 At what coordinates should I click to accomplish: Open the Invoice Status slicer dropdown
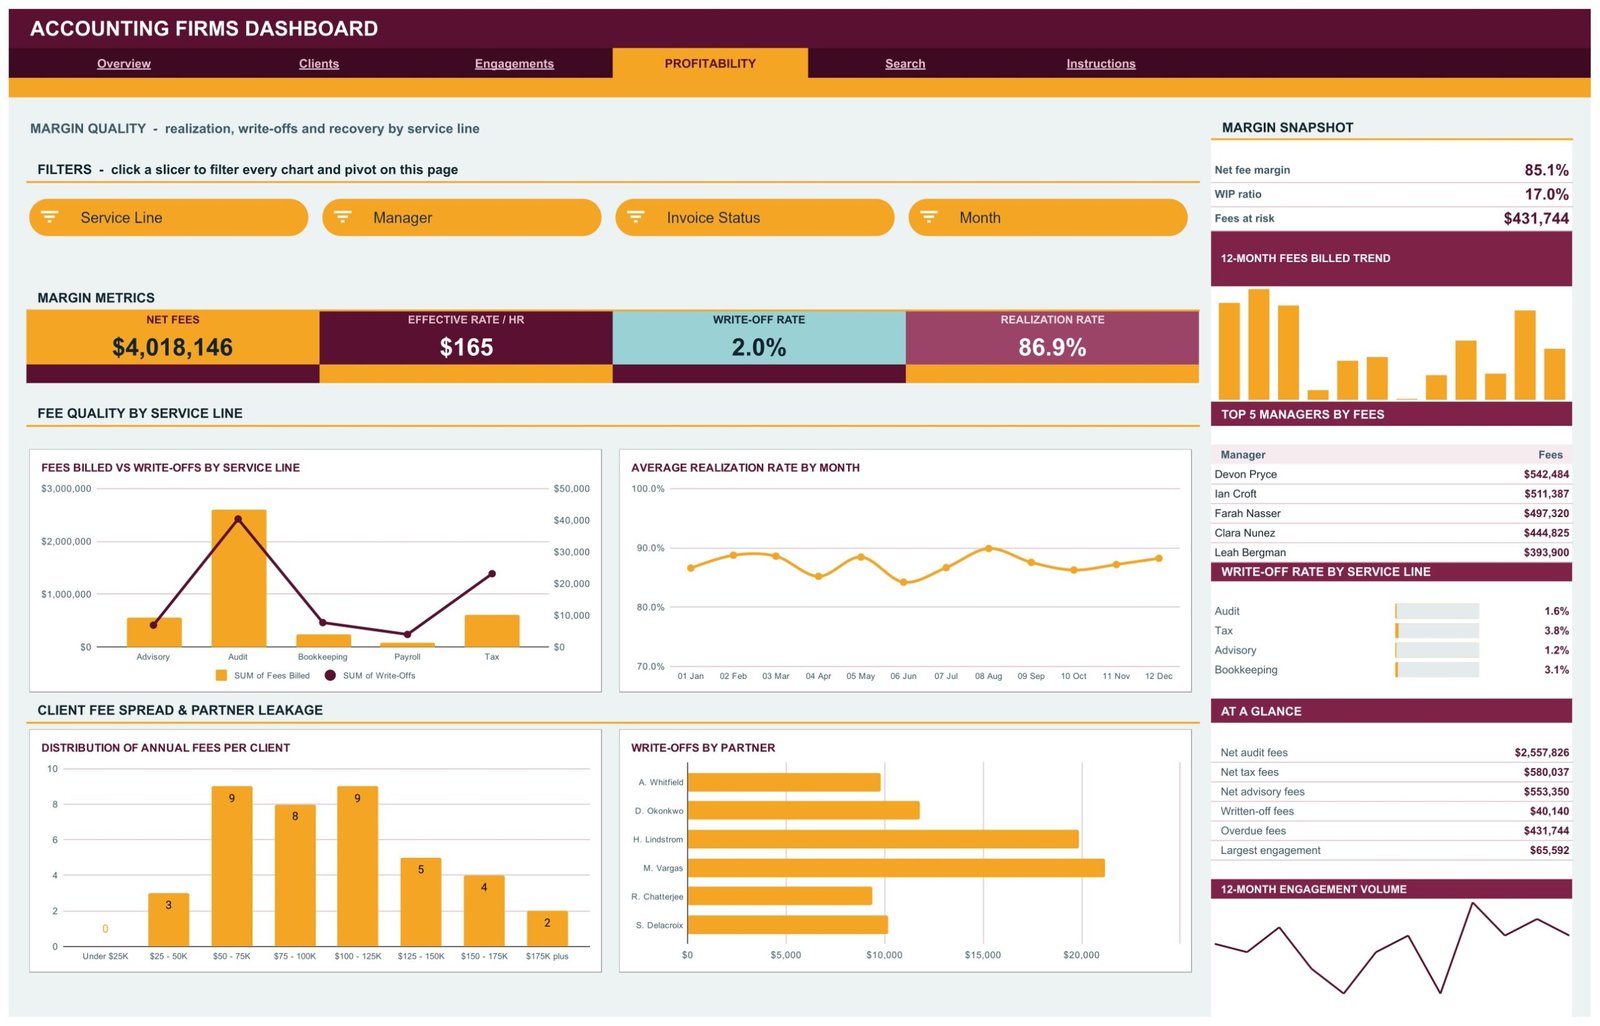pyautogui.click(x=754, y=217)
